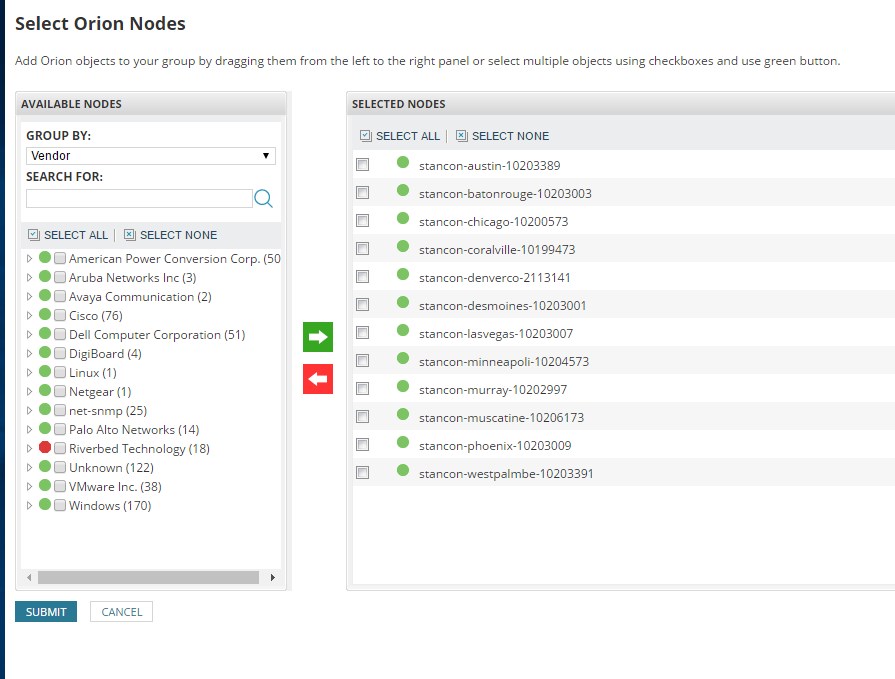Click green status dot beside stancon-austin-10203389
This screenshot has height=679, width=895.
pyautogui.click(x=403, y=163)
